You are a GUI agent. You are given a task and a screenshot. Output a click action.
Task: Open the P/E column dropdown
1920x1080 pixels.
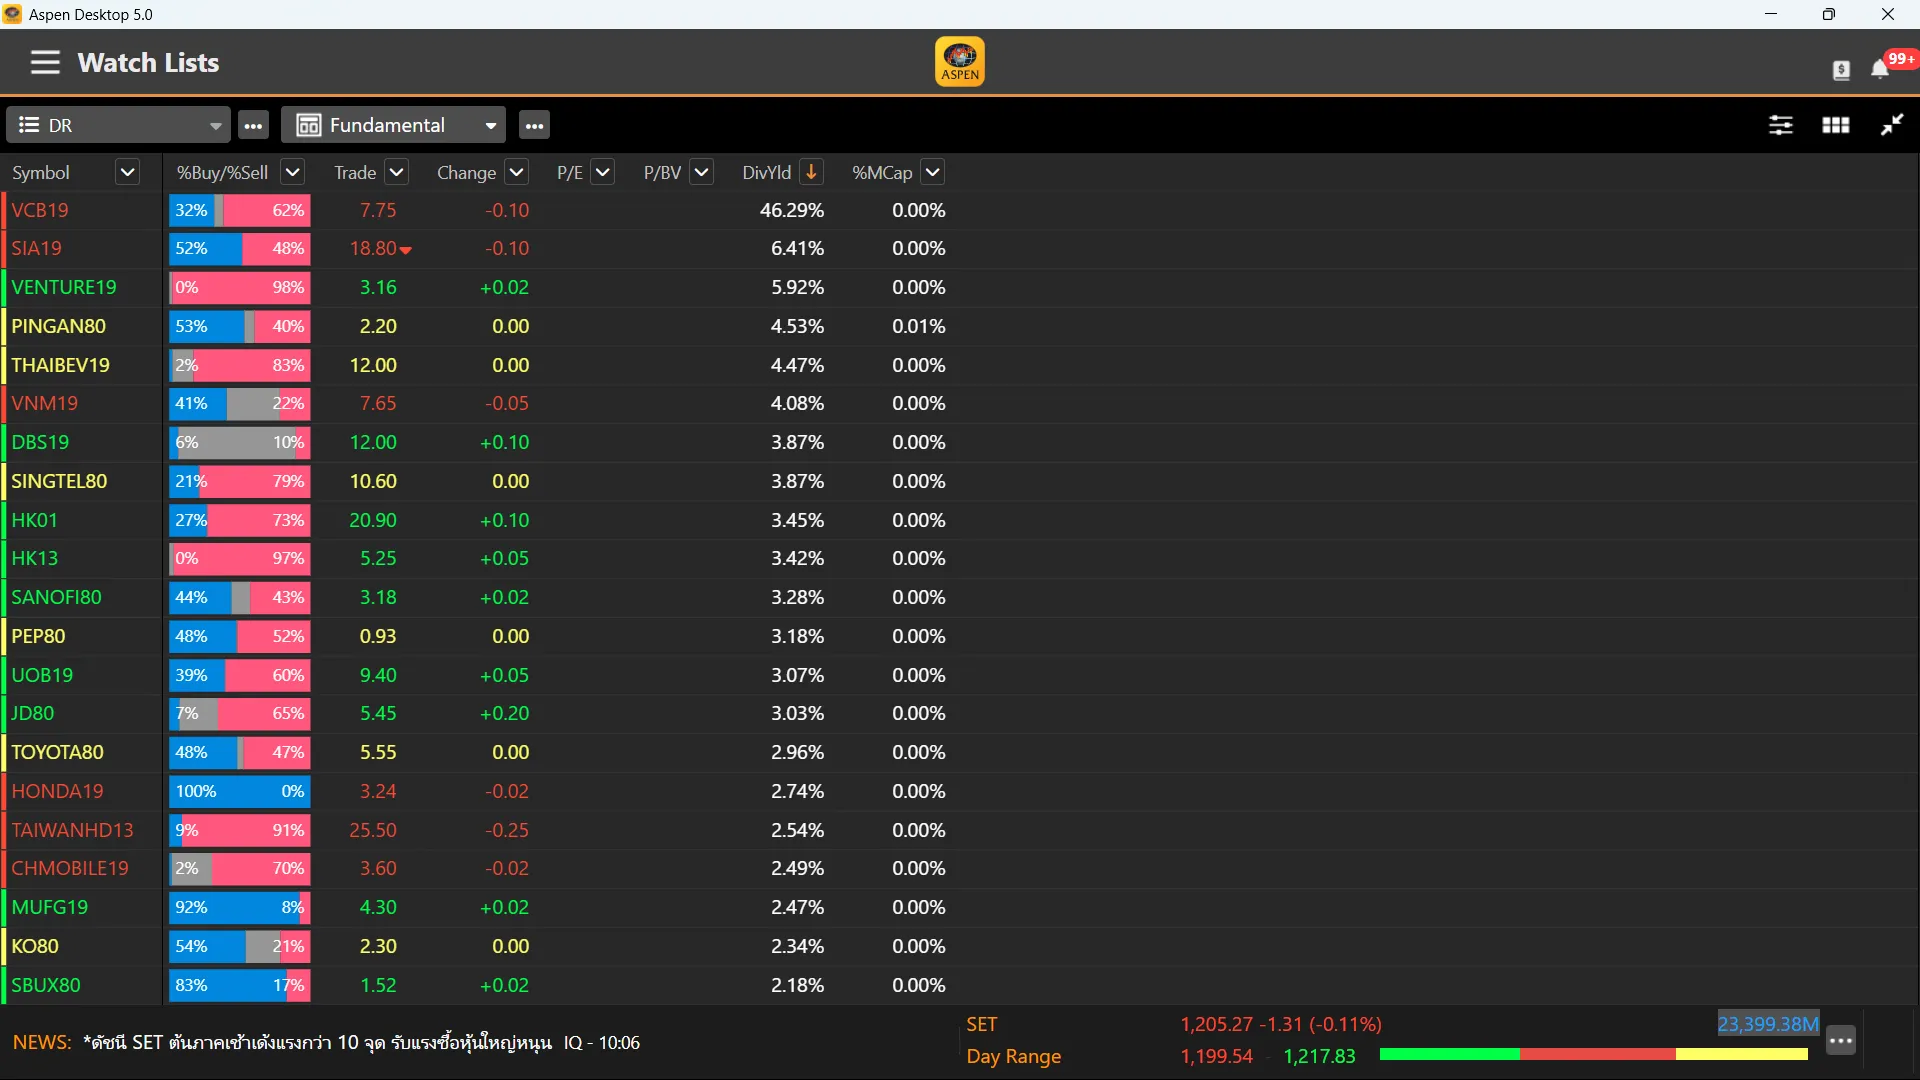602,172
